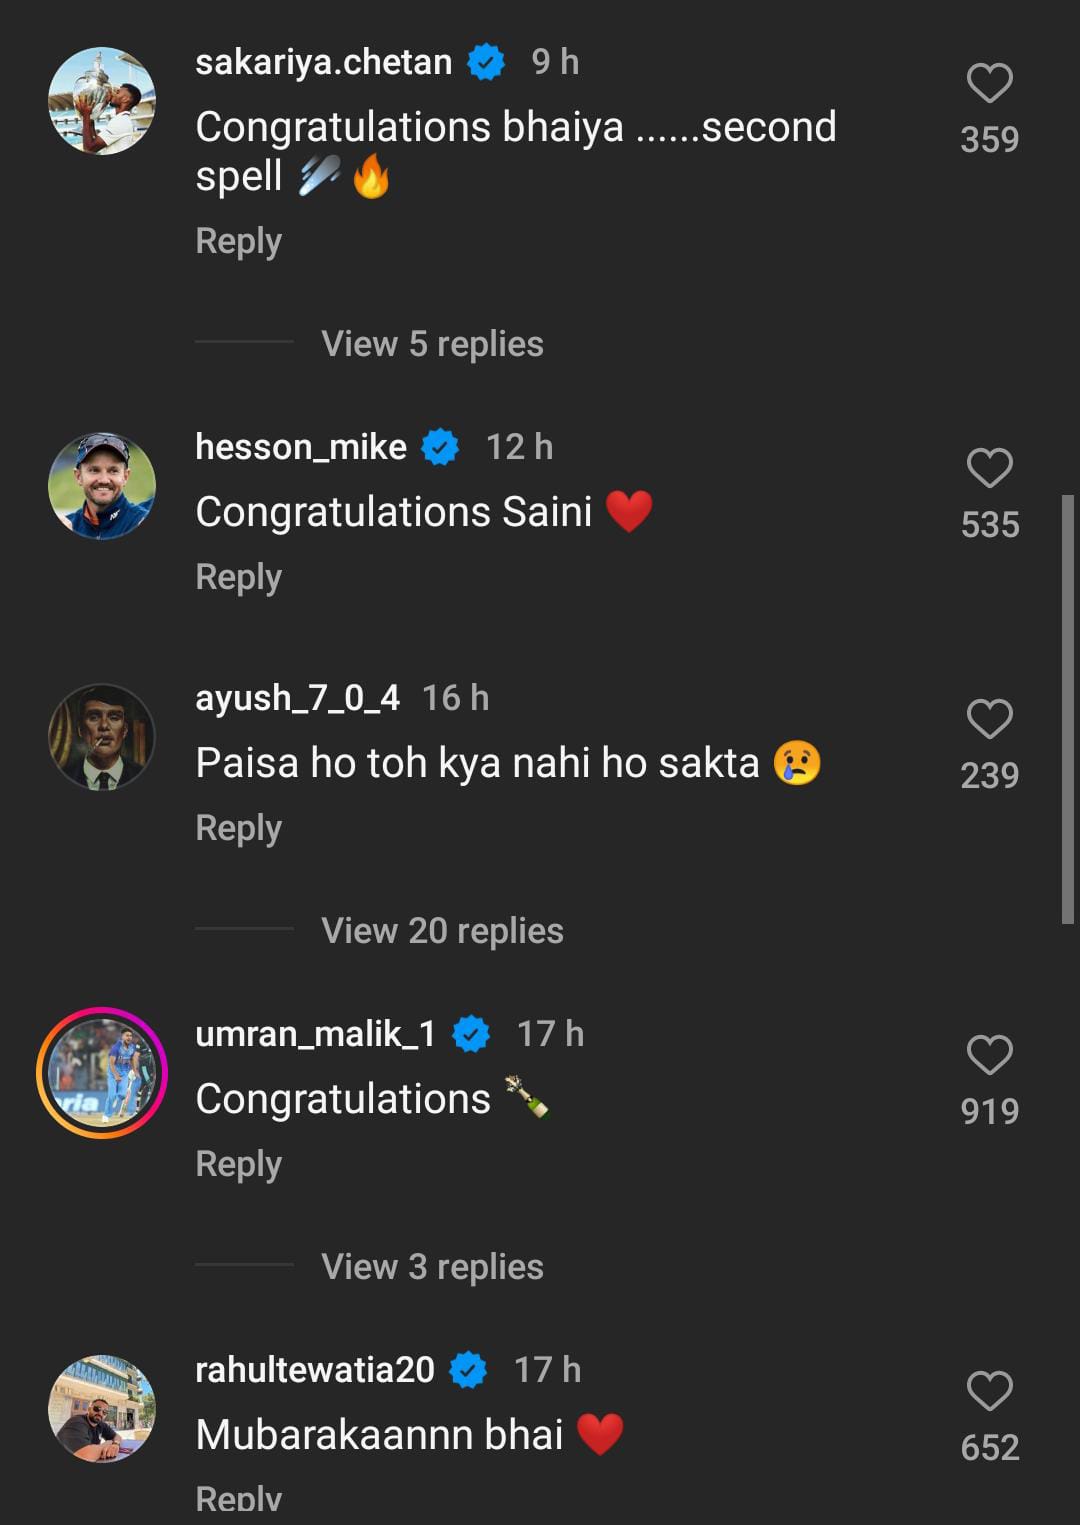Expand 3 replies under umran_malik_1's comment
Viewport: 1080px width, 1525px height.
tap(432, 1267)
